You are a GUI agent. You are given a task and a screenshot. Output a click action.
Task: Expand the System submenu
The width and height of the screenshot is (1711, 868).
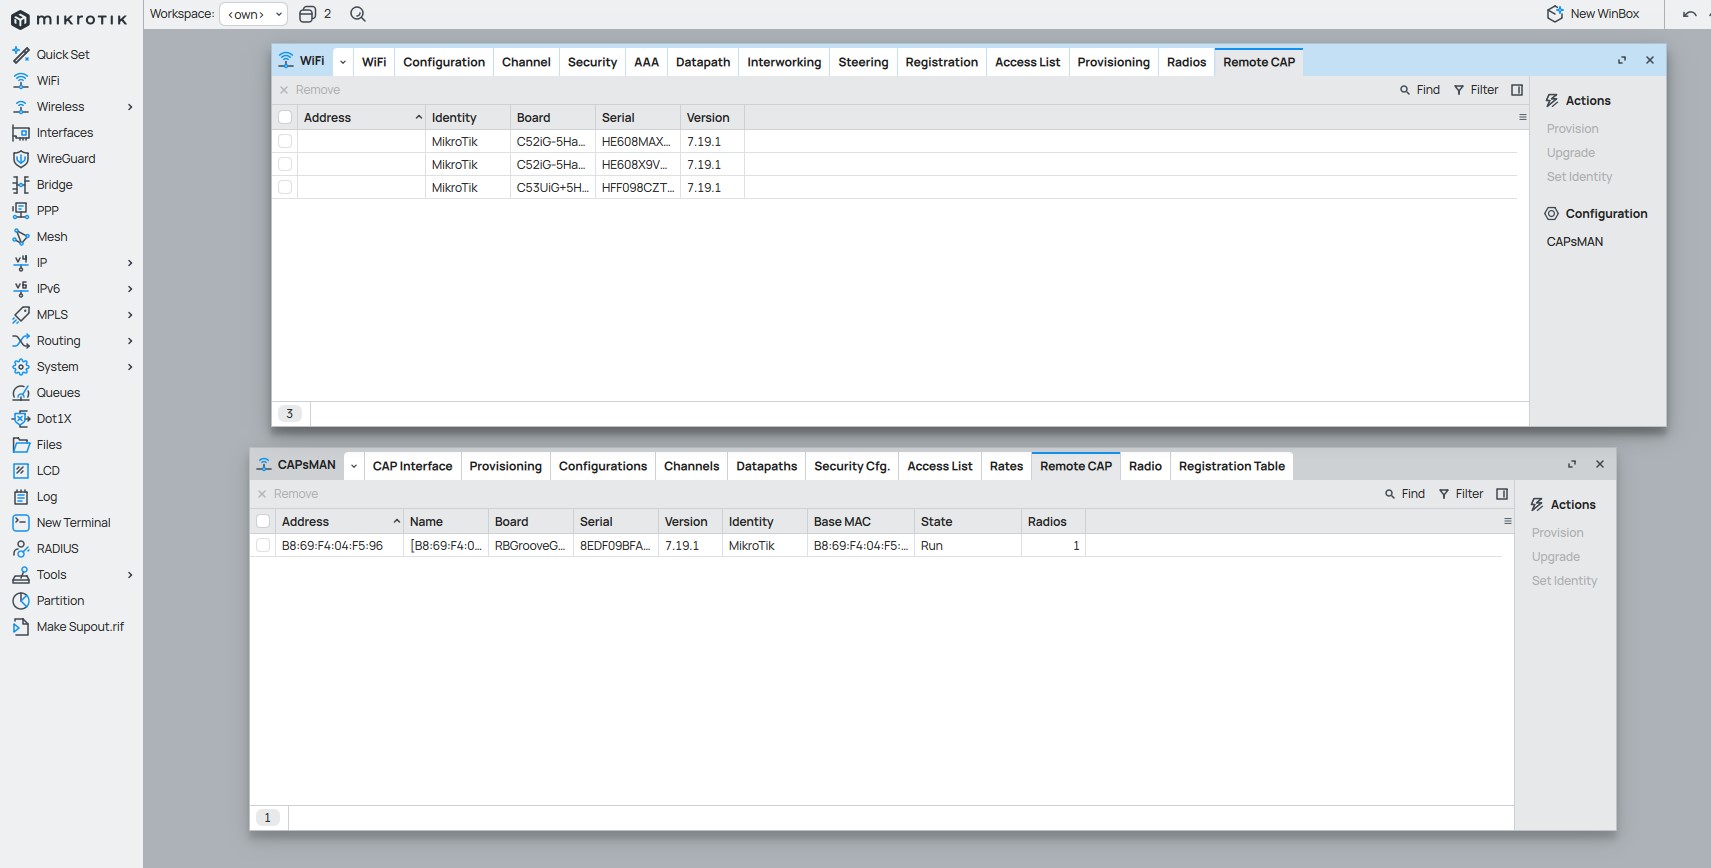(x=130, y=367)
